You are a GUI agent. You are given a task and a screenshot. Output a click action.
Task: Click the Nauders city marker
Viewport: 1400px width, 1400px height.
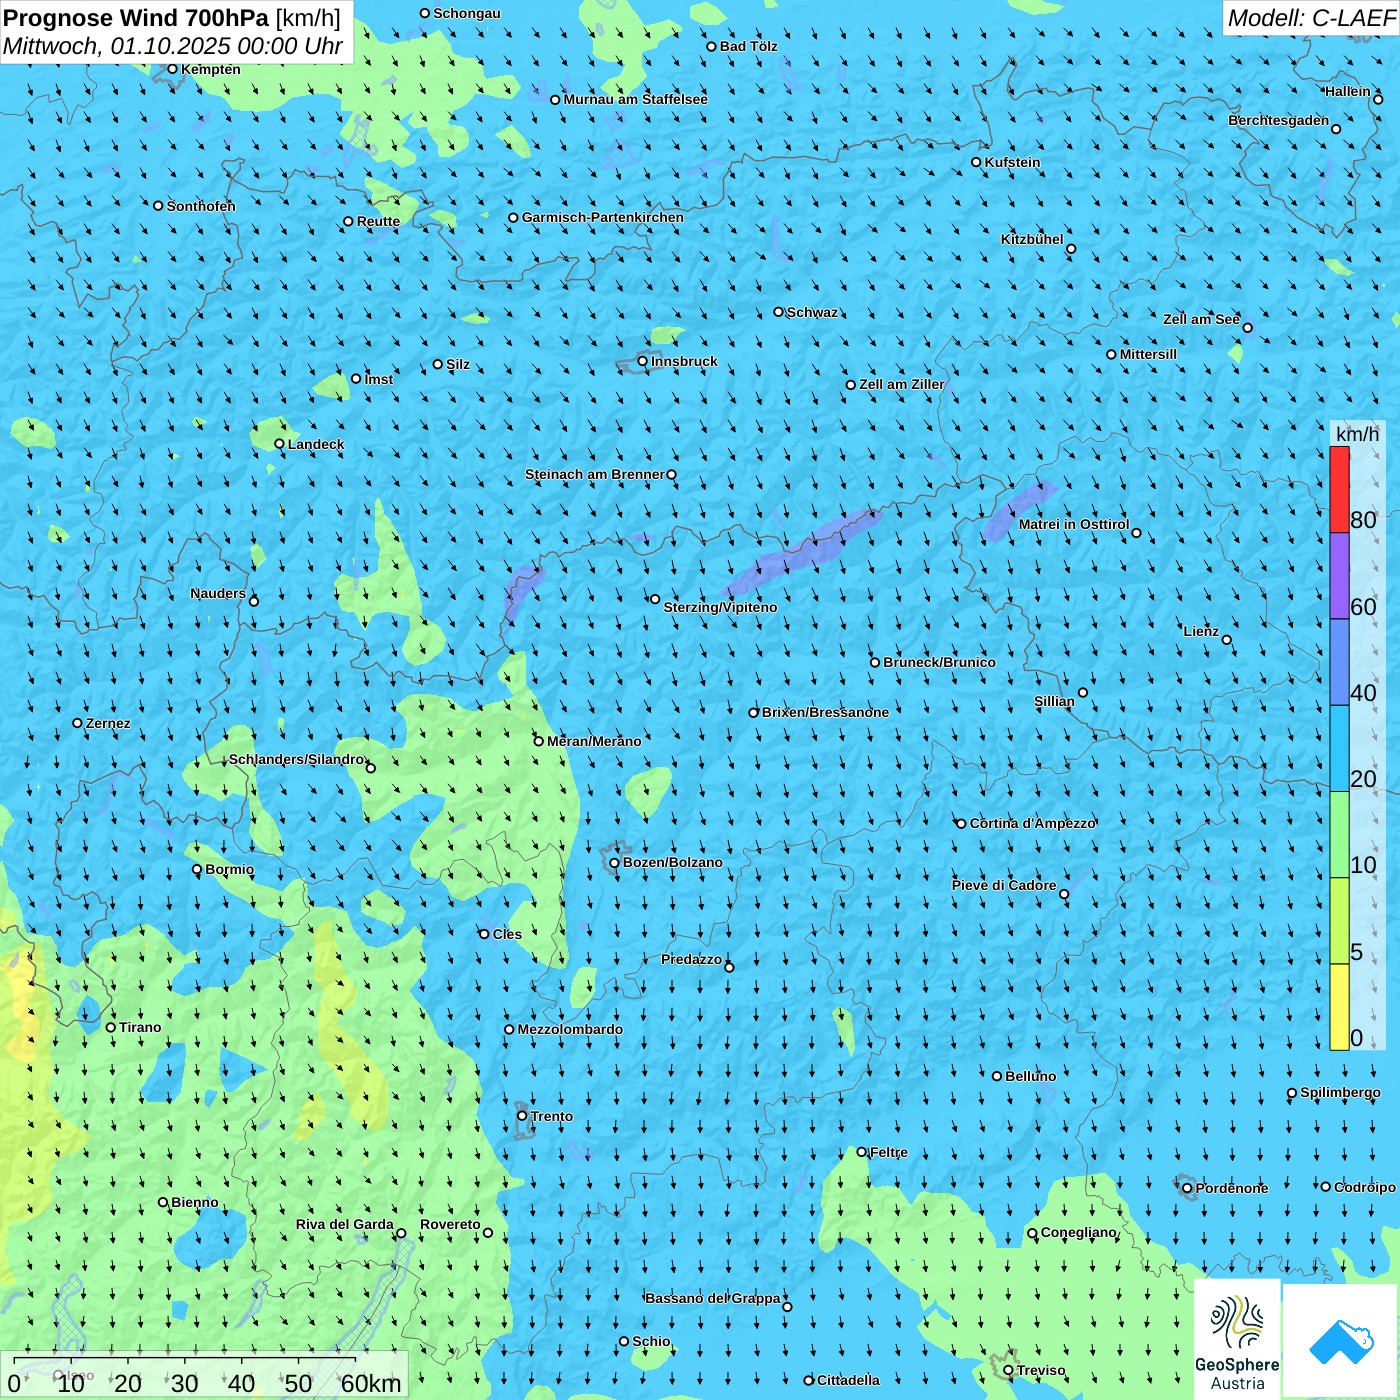click(254, 601)
